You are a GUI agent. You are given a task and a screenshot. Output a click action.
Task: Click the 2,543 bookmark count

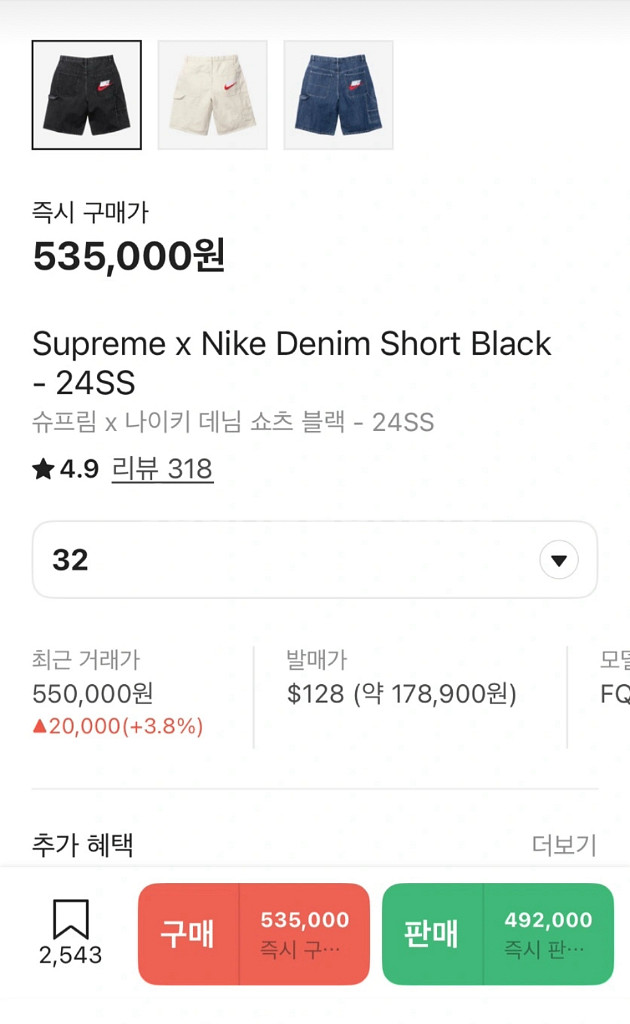tap(71, 955)
